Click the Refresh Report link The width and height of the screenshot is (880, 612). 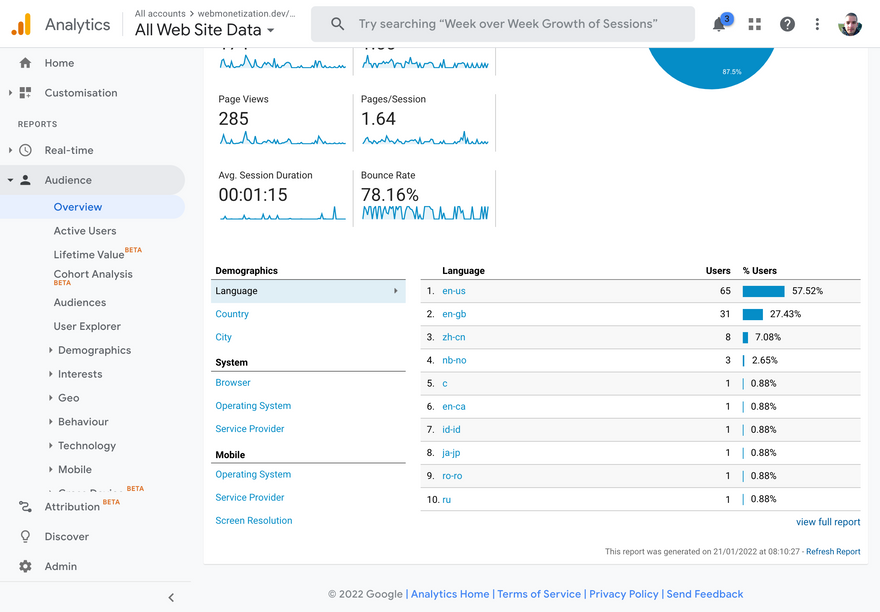(x=833, y=552)
